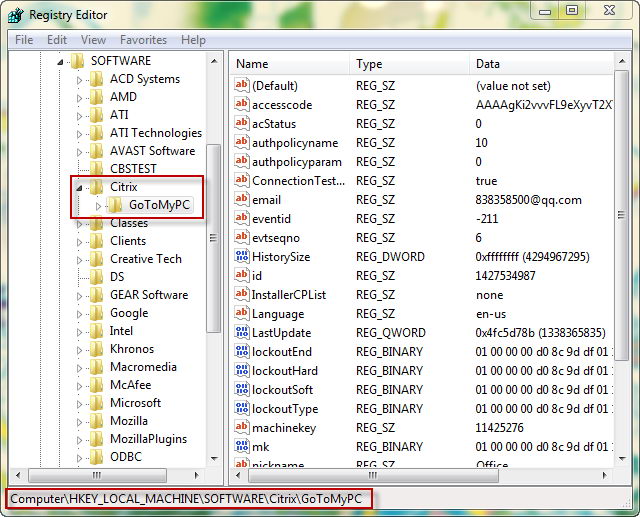The image size is (640, 517).
Task: Expand the GoToMyPC tree node
Action: click(98, 206)
